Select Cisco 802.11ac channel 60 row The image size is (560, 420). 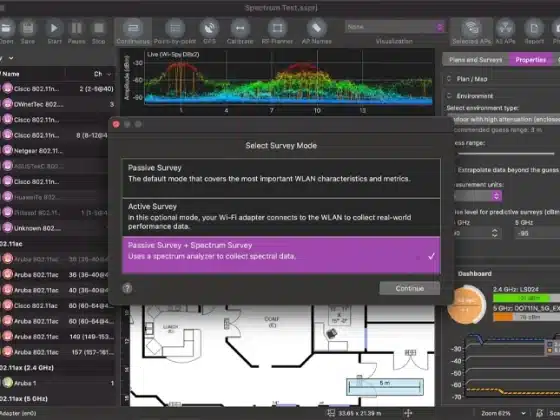point(54,306)
